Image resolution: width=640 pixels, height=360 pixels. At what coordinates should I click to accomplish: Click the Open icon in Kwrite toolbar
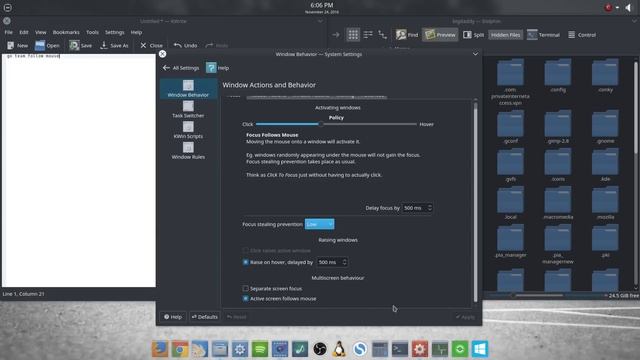tap(40, 45)
